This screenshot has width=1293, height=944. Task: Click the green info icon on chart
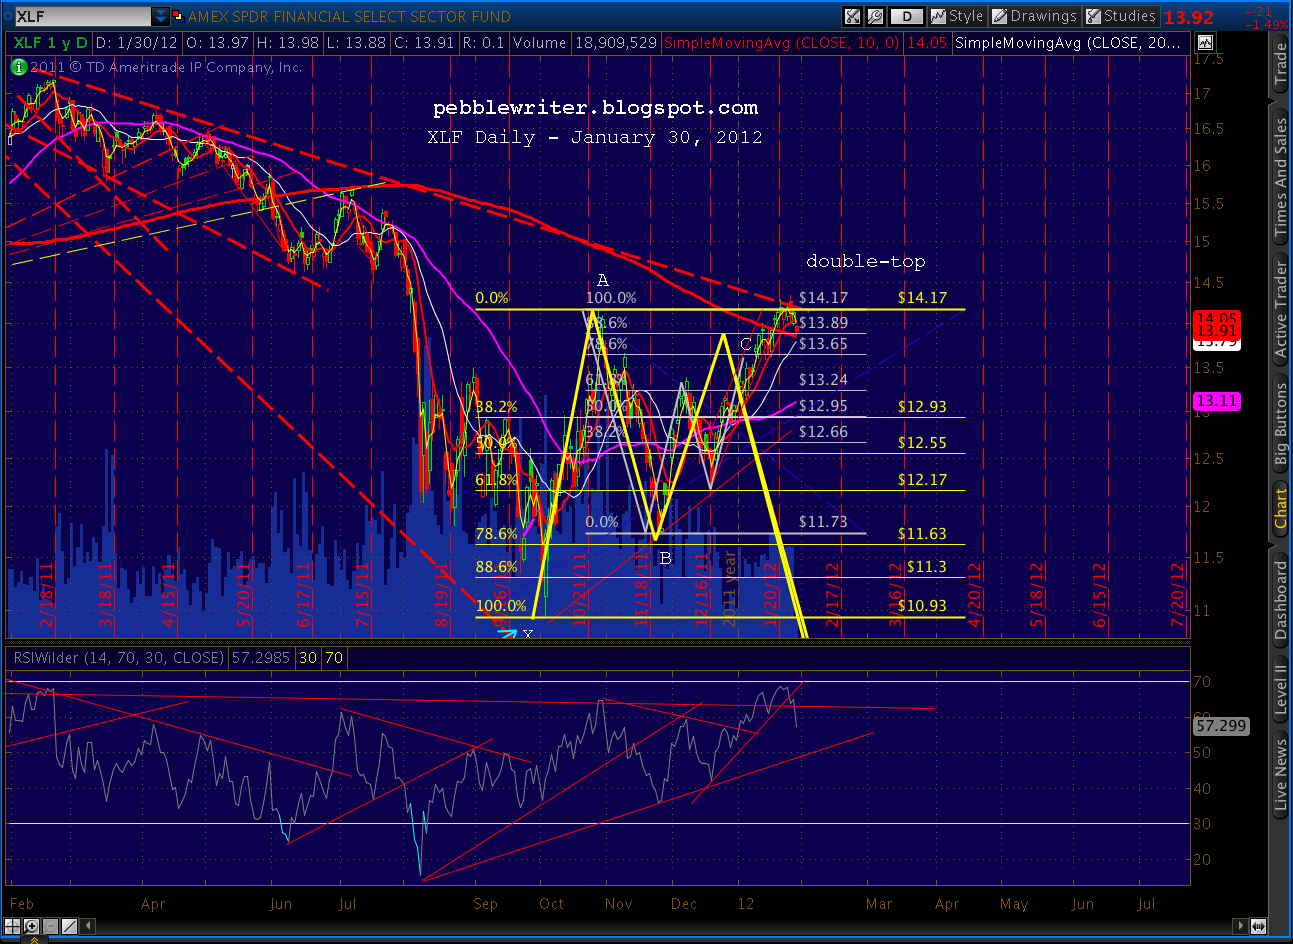(19, 67)
